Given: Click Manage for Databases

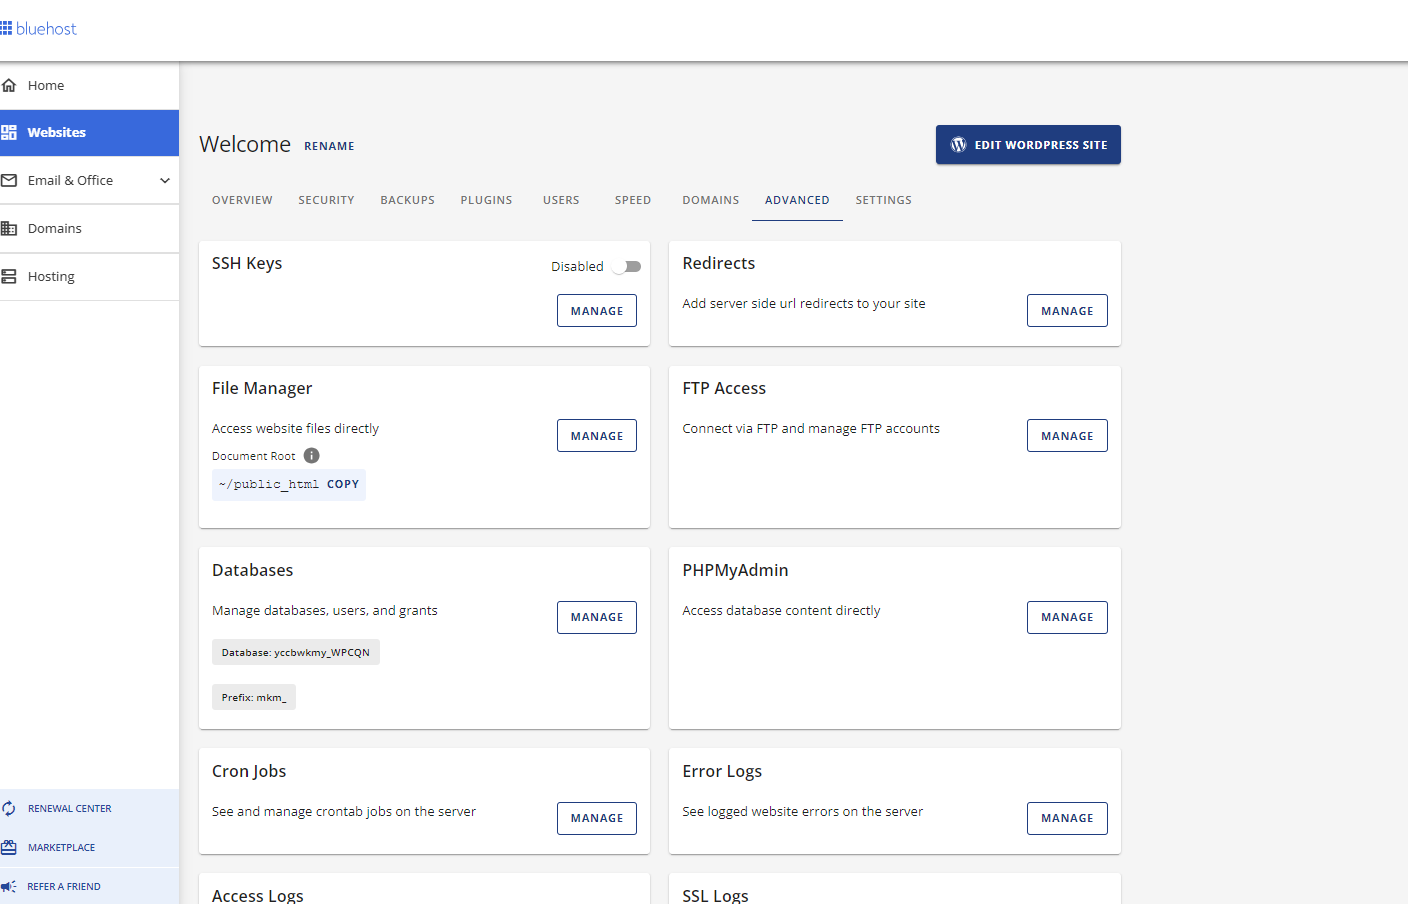Looking at the screenshot, I should (x=597, y=617).
